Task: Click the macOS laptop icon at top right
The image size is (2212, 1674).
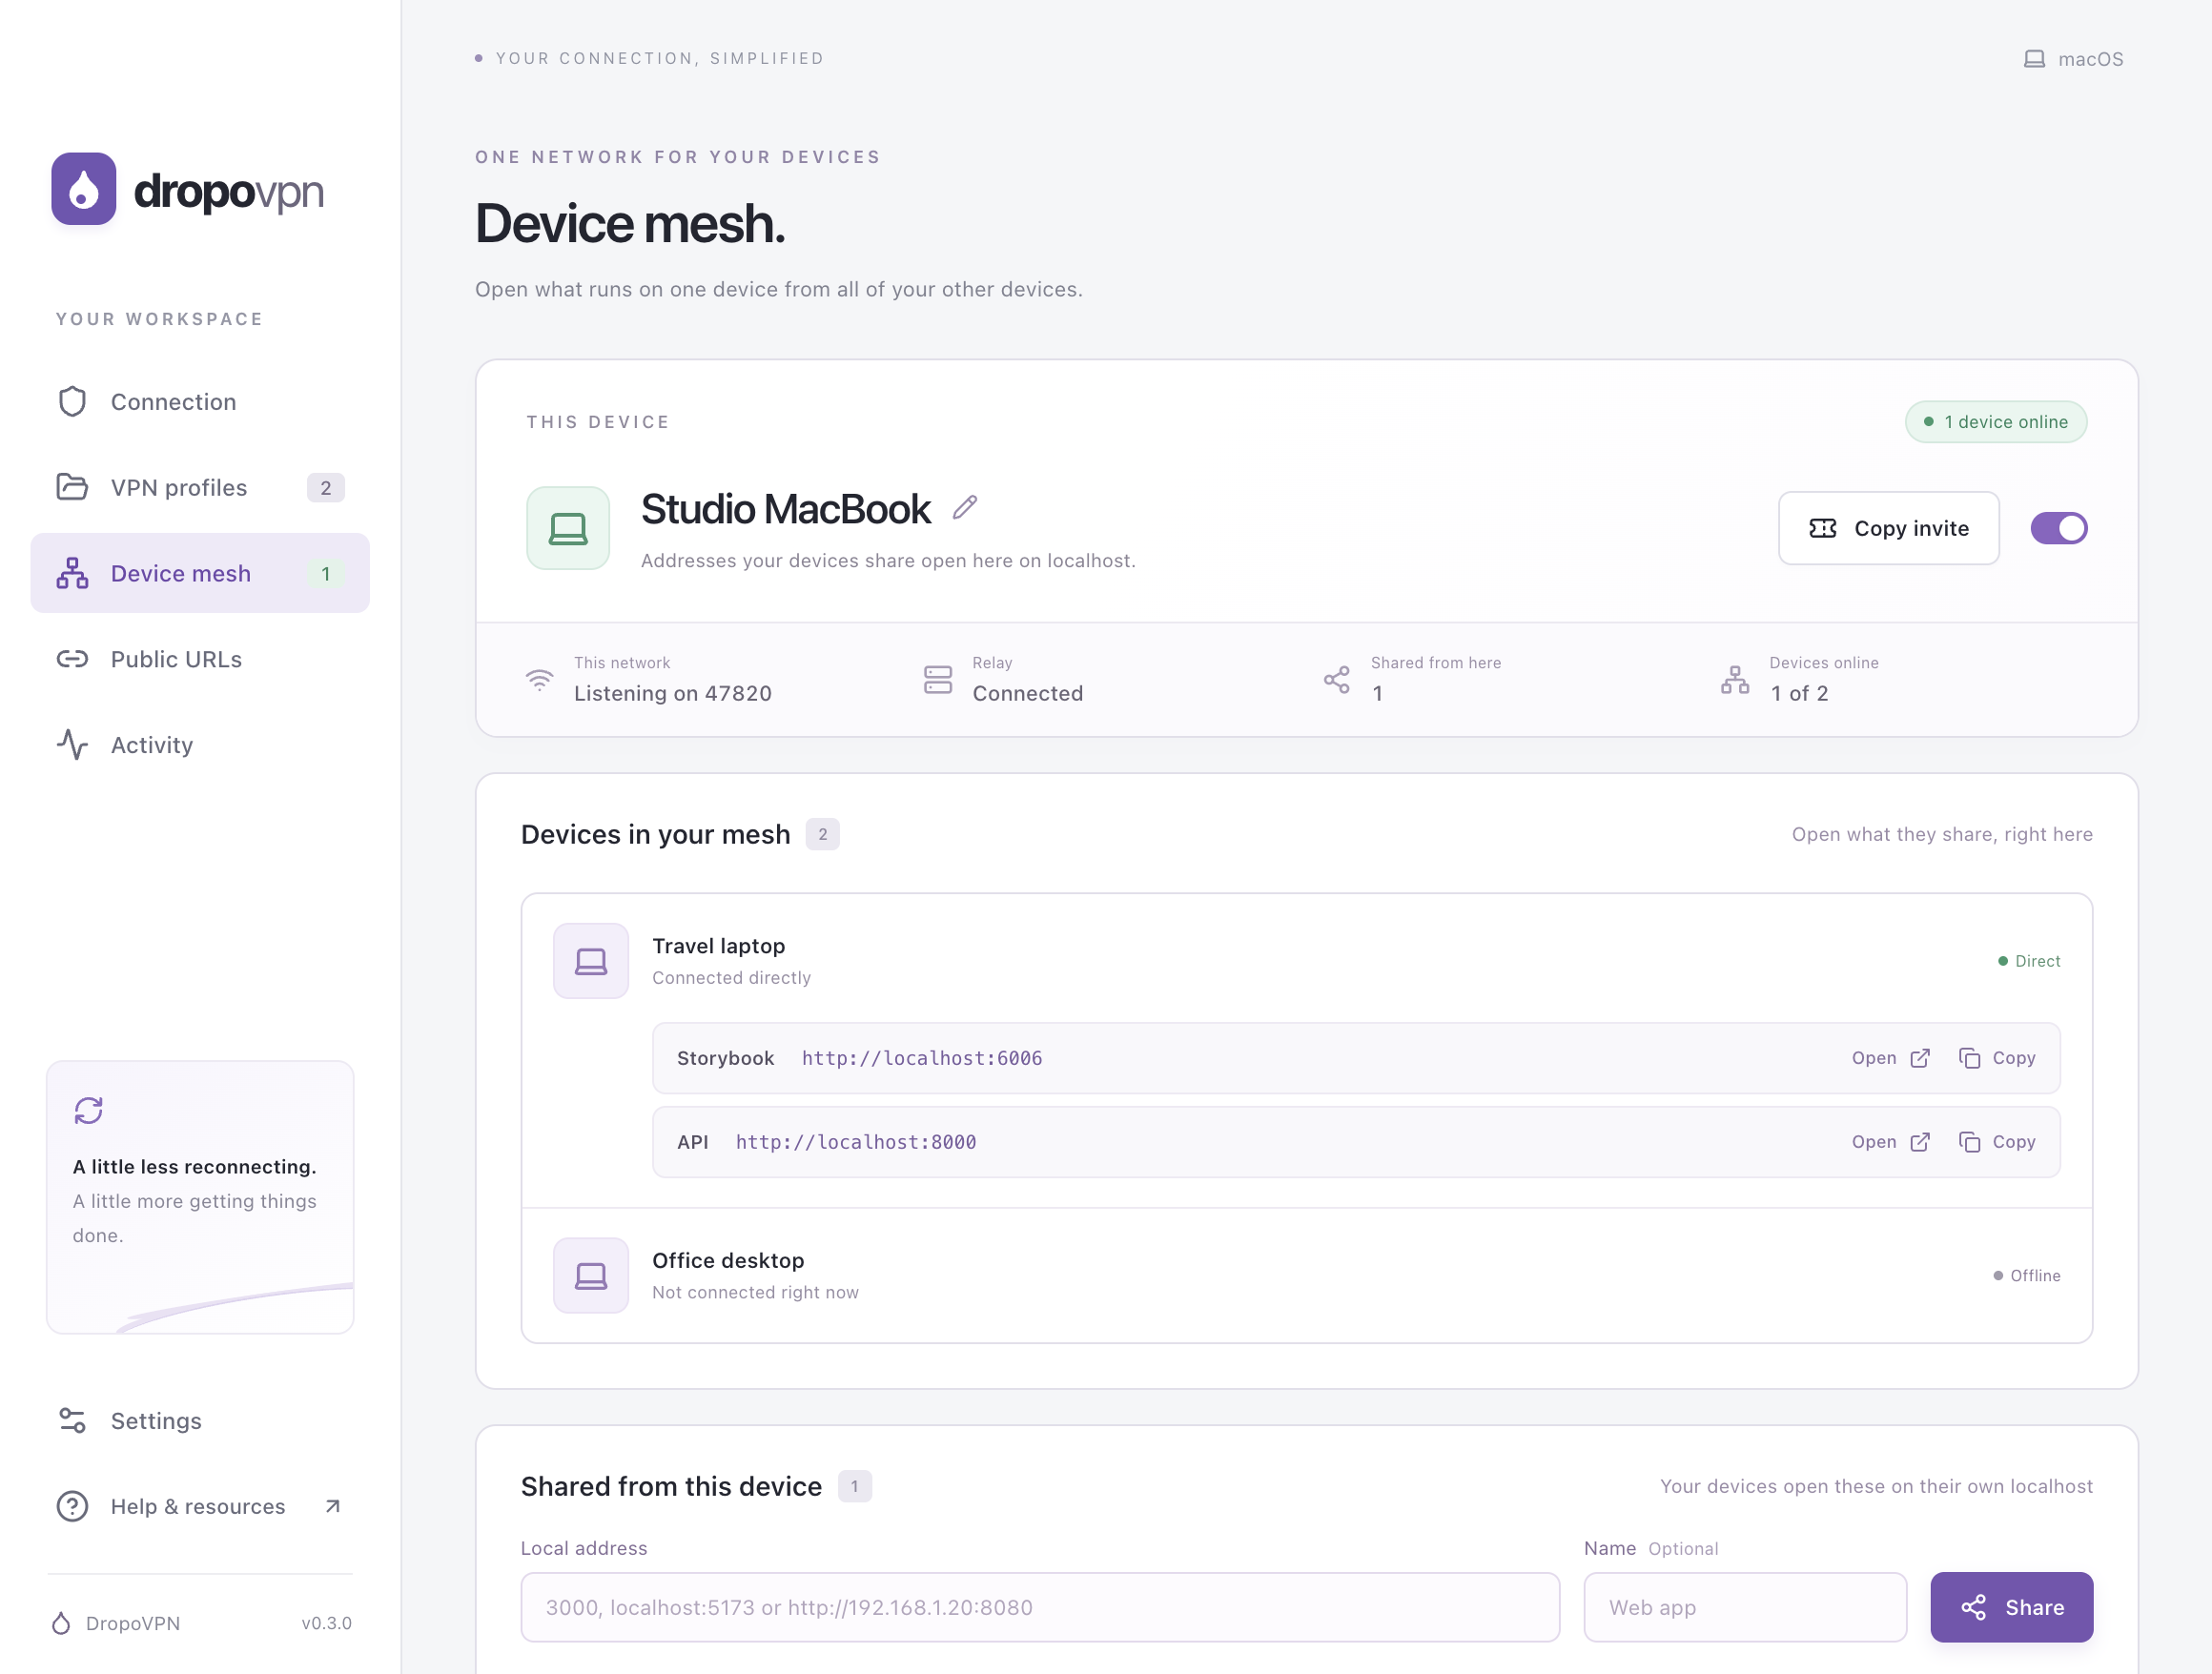Action: (x=2034, y=59)
